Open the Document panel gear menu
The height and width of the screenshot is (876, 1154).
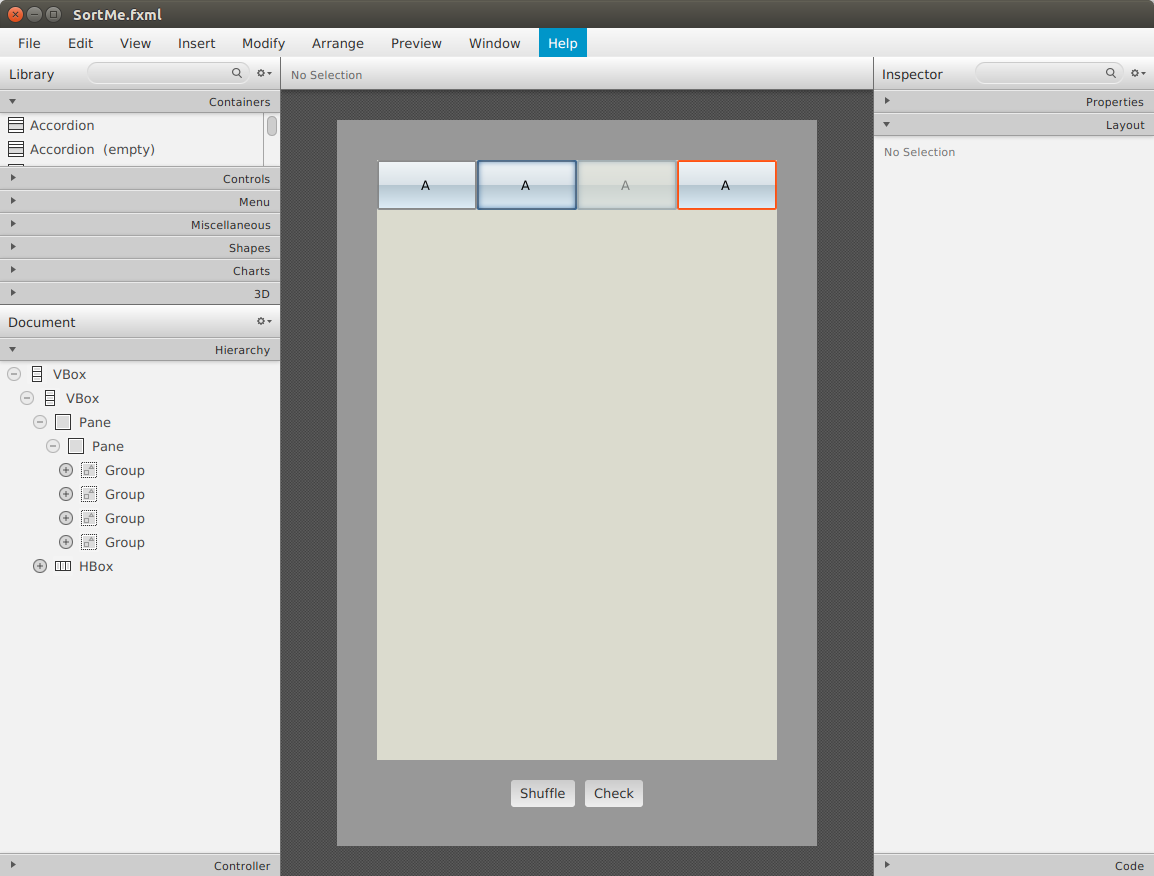[262, 321]
